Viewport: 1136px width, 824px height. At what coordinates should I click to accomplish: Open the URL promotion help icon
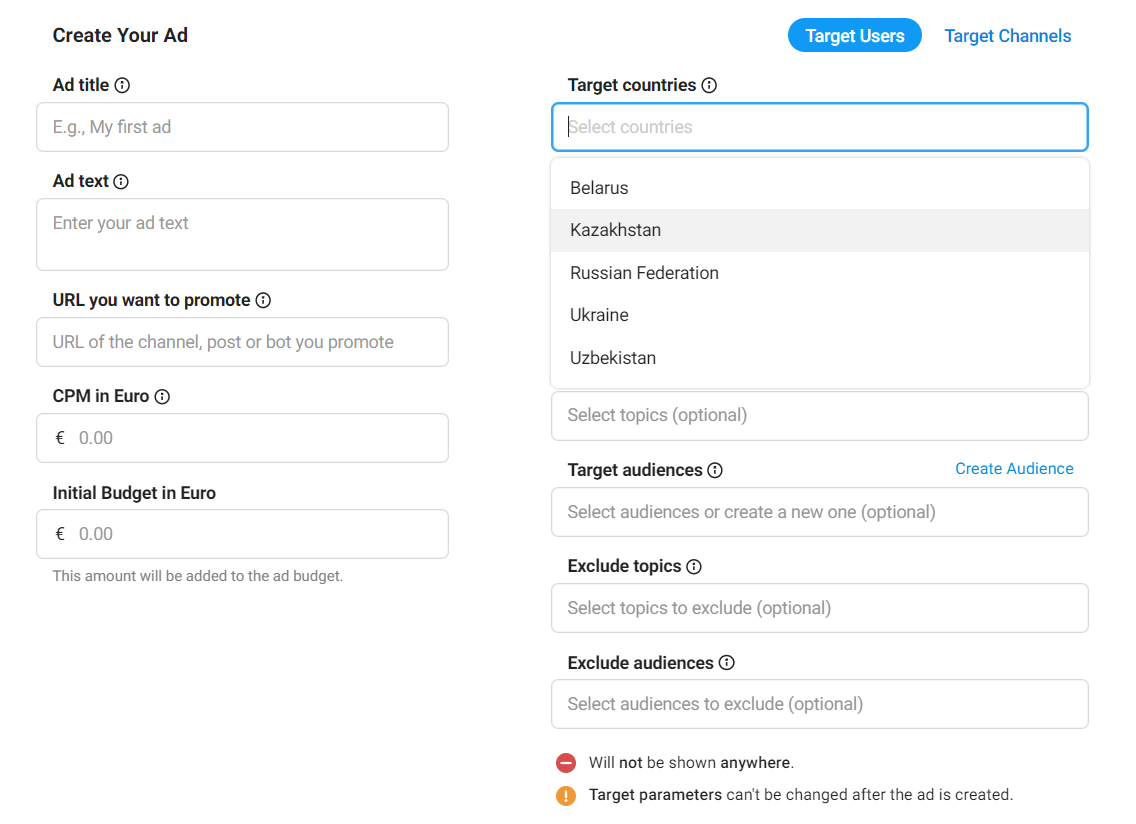click(263, 299)
